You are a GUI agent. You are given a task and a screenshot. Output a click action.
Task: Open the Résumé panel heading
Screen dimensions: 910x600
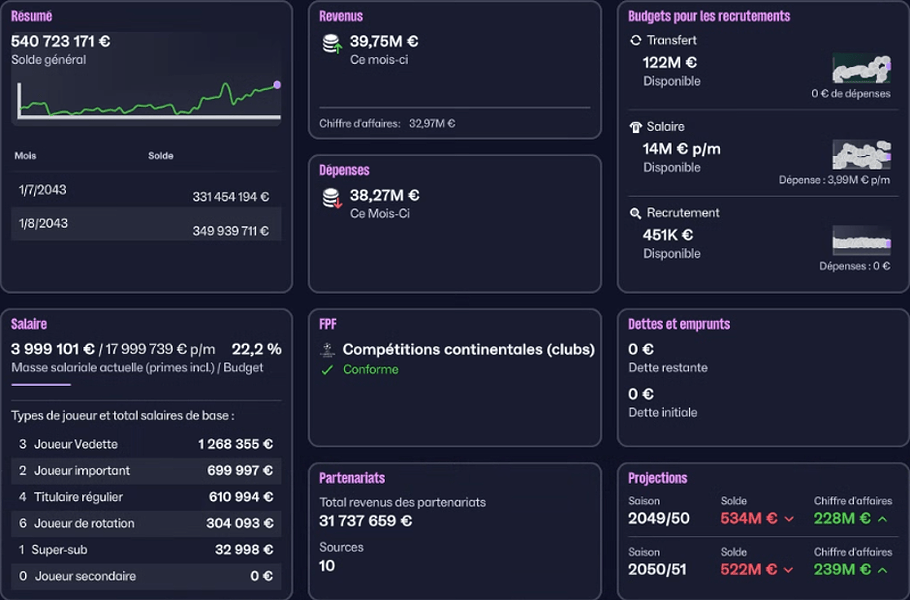pos(31,16)
